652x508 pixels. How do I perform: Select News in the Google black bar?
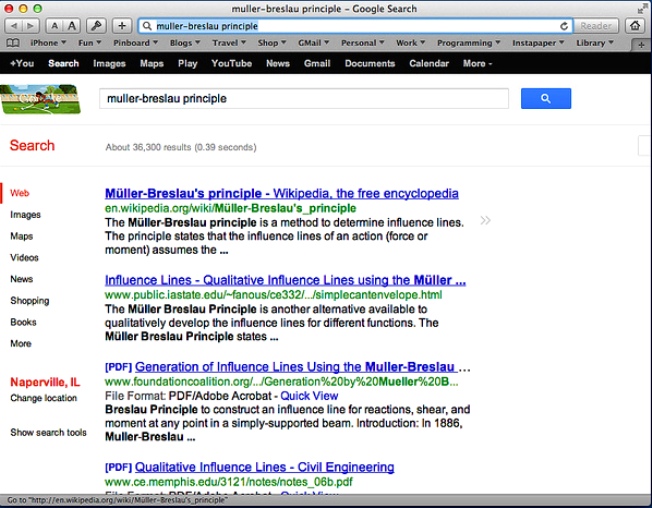point(278,63)
